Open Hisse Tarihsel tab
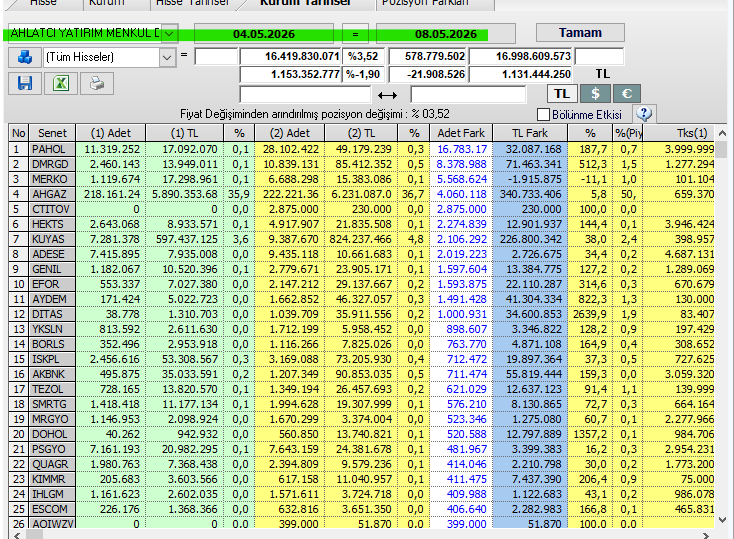The width and height of the screenshot is (734, 539). [192, 3]
